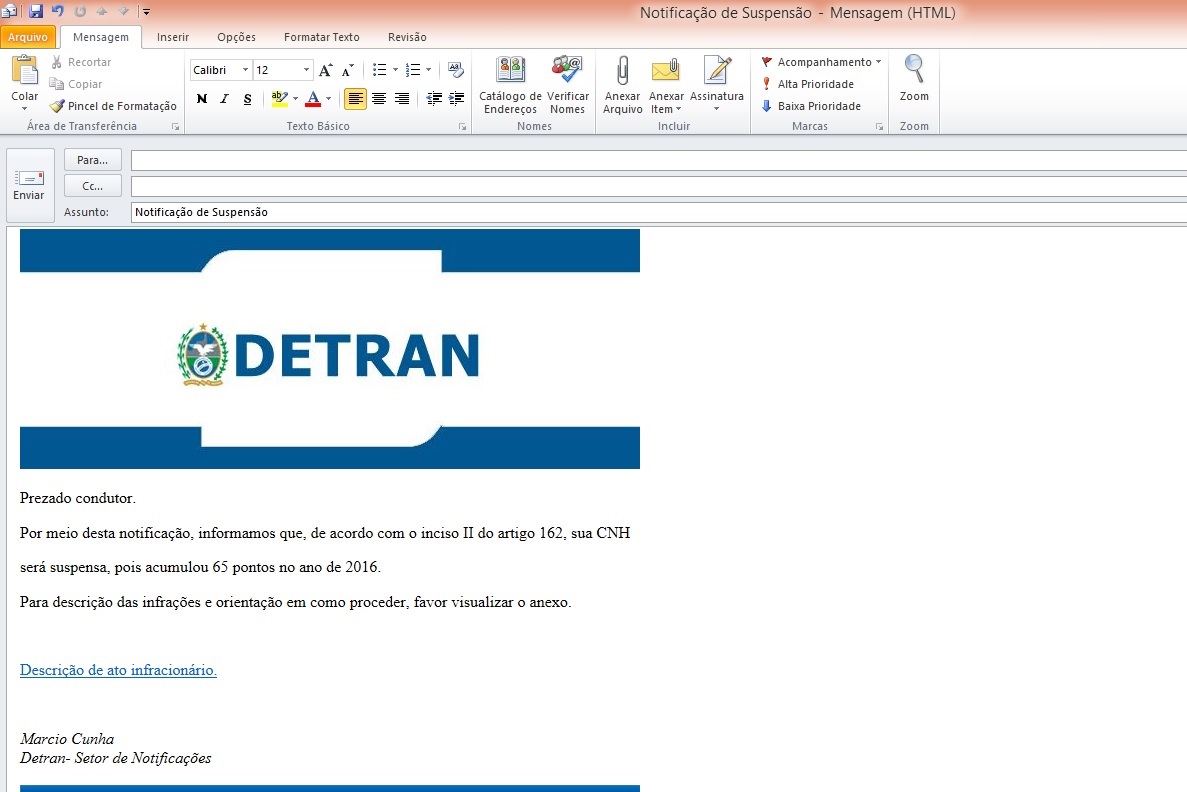Switch to the Inserir ribbon tab
The width and height of the screenshot is (1187, 792).
click(172, 36)
